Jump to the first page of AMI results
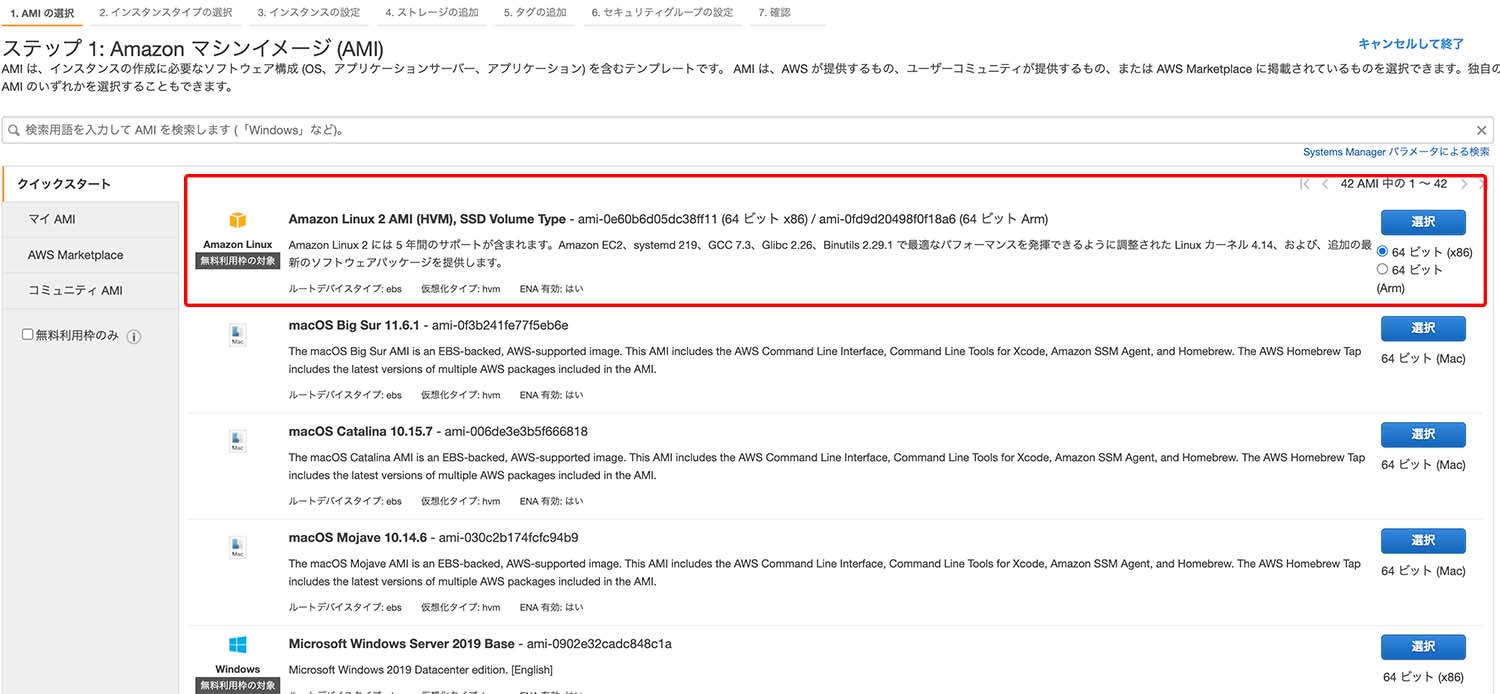 pos(1304,184)
